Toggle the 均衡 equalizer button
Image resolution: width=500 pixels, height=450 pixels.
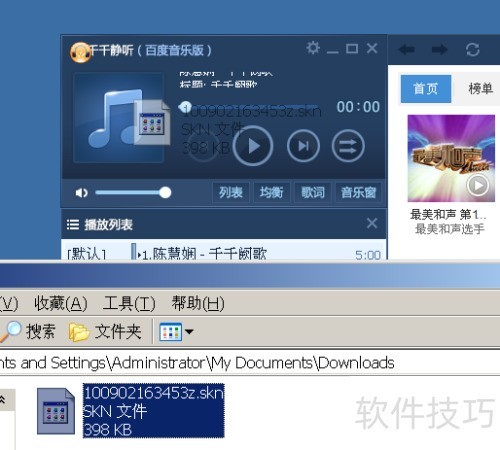coord(272,192)
